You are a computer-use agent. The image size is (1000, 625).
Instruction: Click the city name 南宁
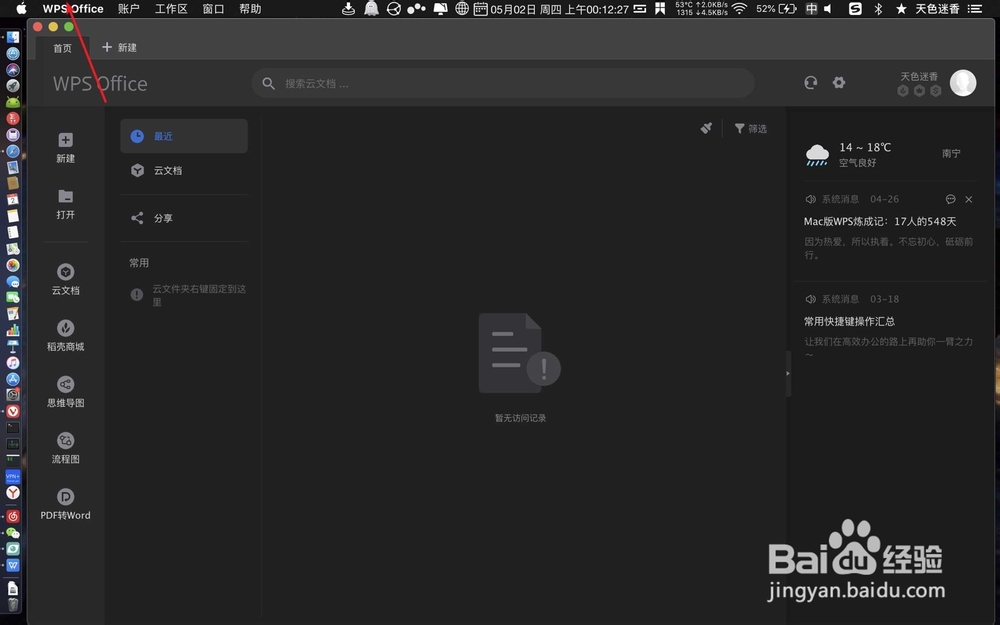(951, 153)
